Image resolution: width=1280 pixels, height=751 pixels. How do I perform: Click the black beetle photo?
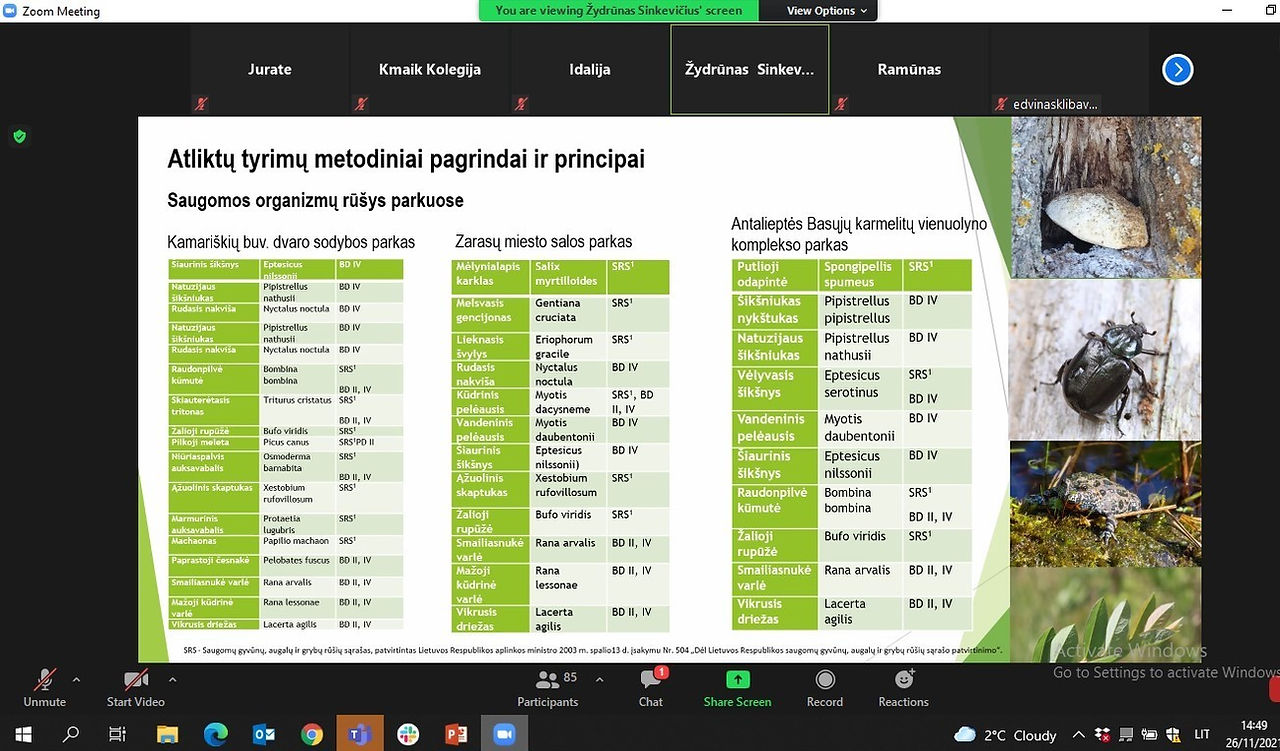pos(1106,360)
